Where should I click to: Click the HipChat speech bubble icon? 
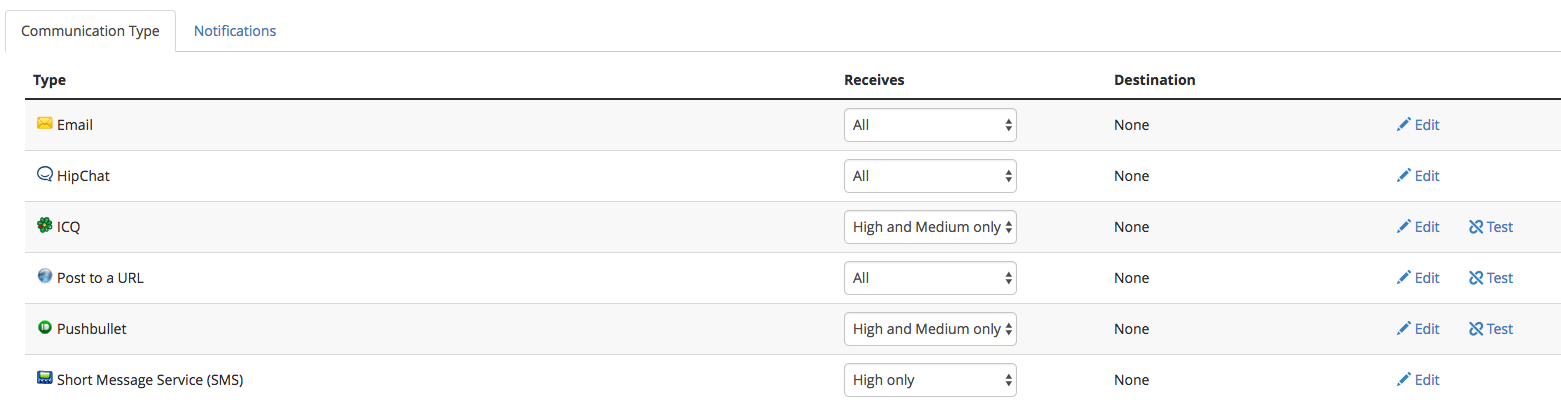coord(44,174)
